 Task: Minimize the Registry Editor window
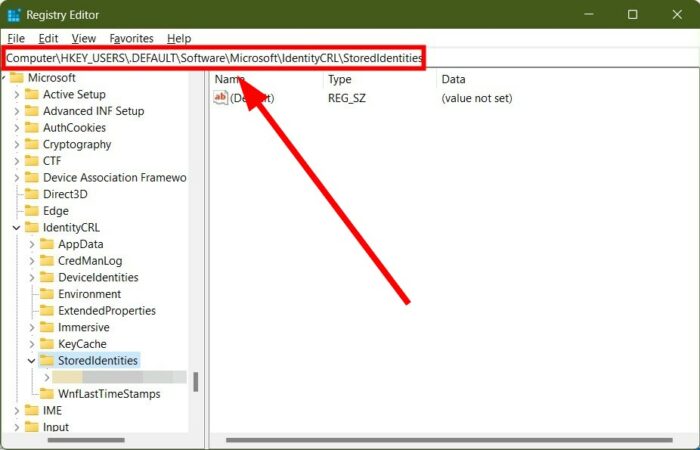589,15
